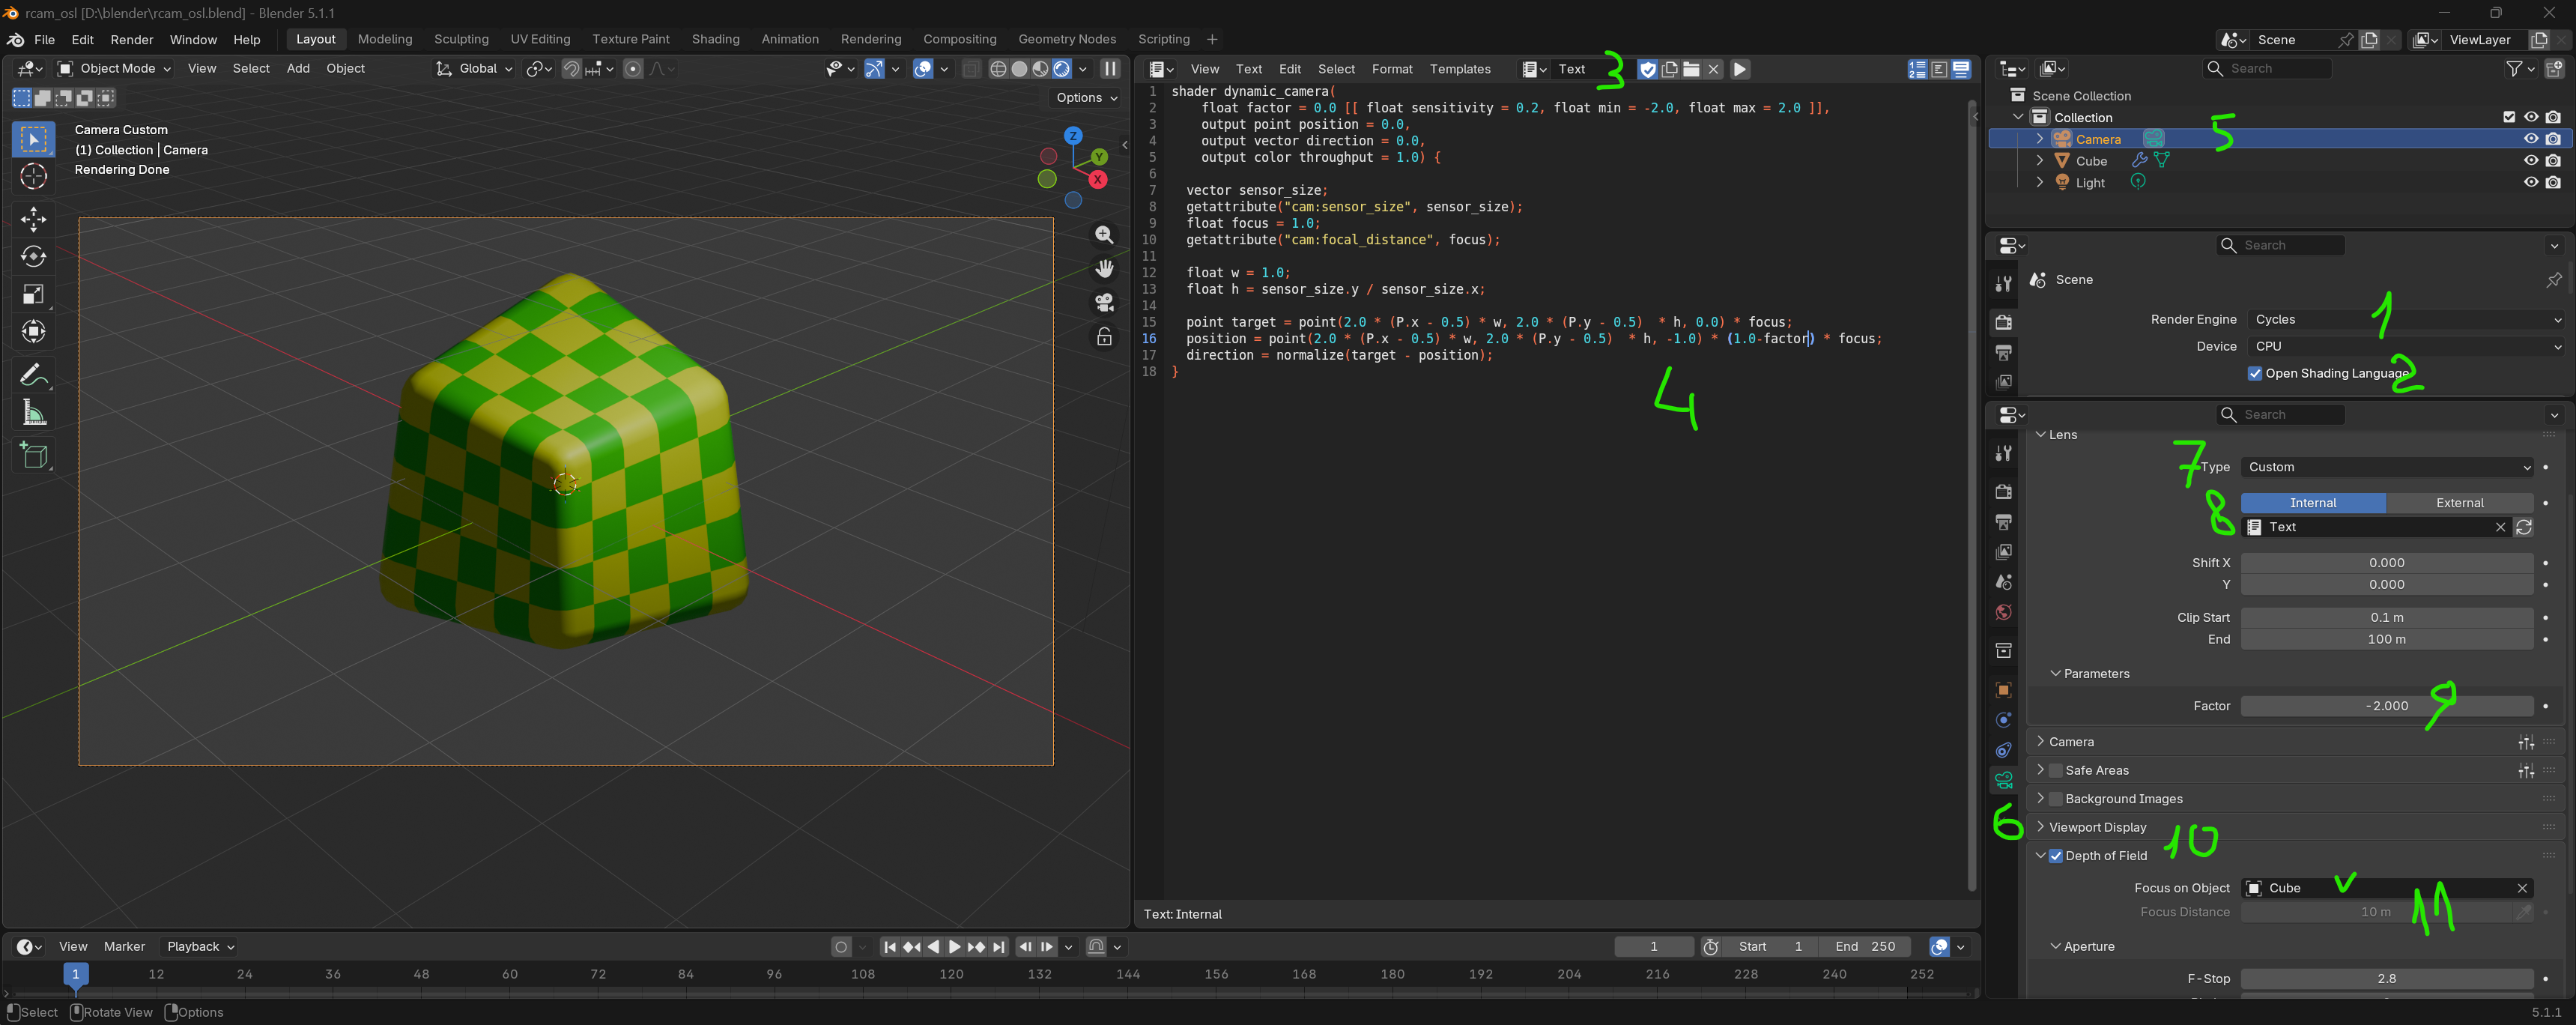Select the External script source button
The image size is (2576, 1025).
(x=2459, y=503)
